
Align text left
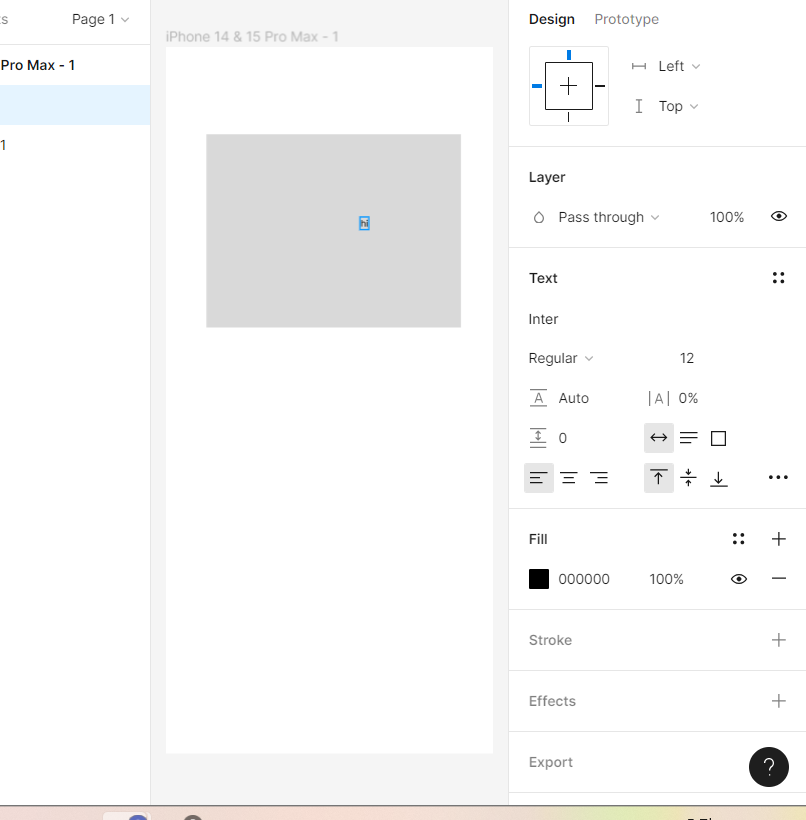tap(539, 477)
